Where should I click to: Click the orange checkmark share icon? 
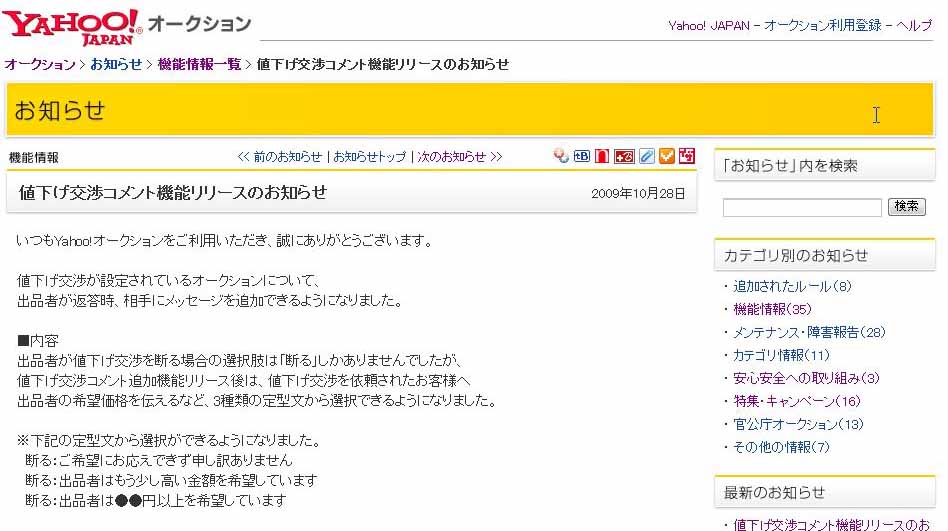tap(666, 156)
